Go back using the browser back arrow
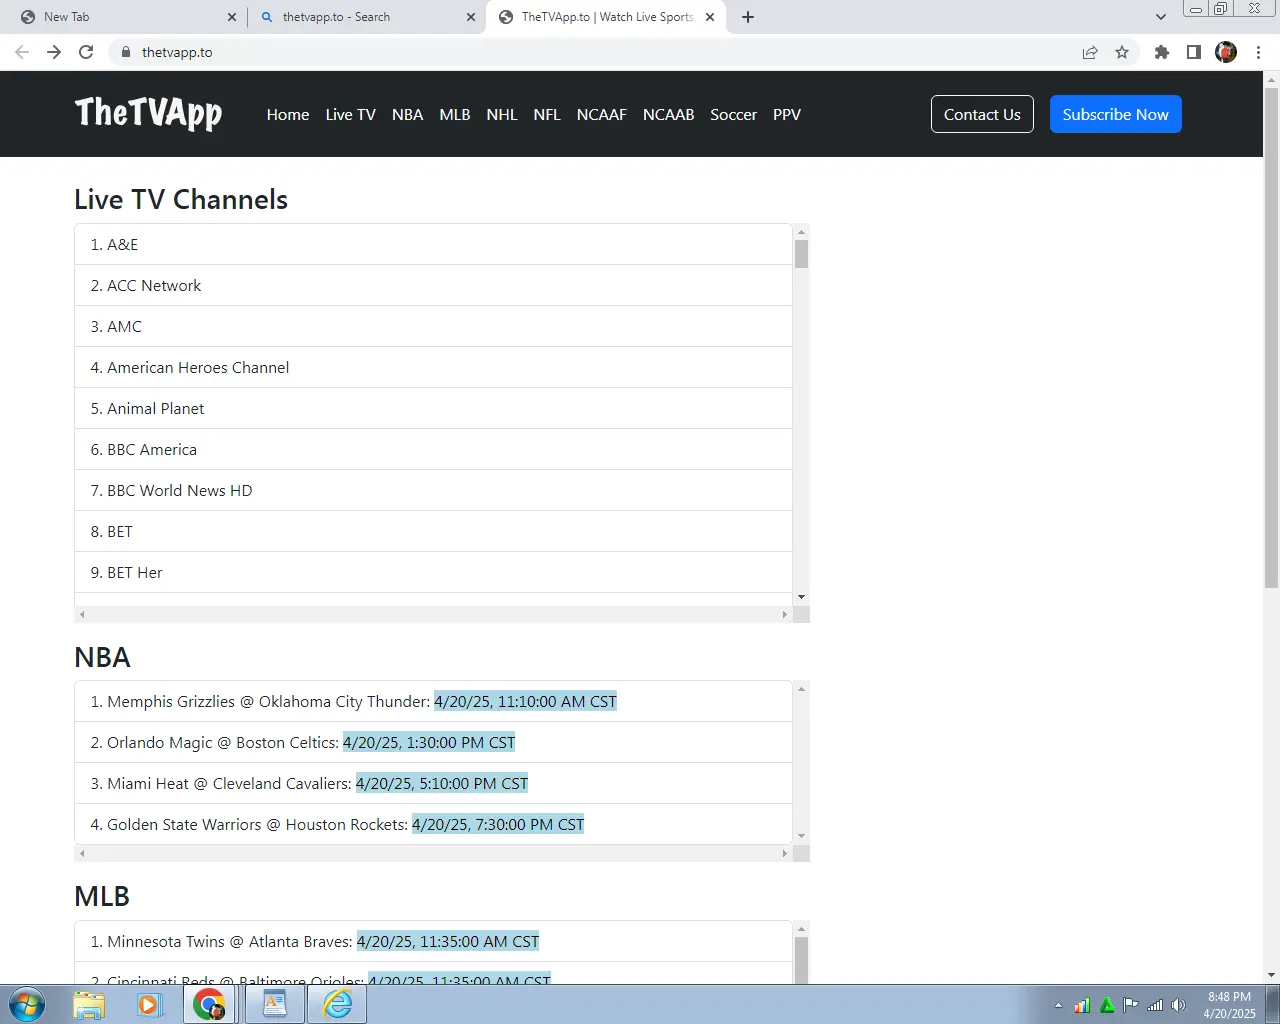 tap(22, 52)
